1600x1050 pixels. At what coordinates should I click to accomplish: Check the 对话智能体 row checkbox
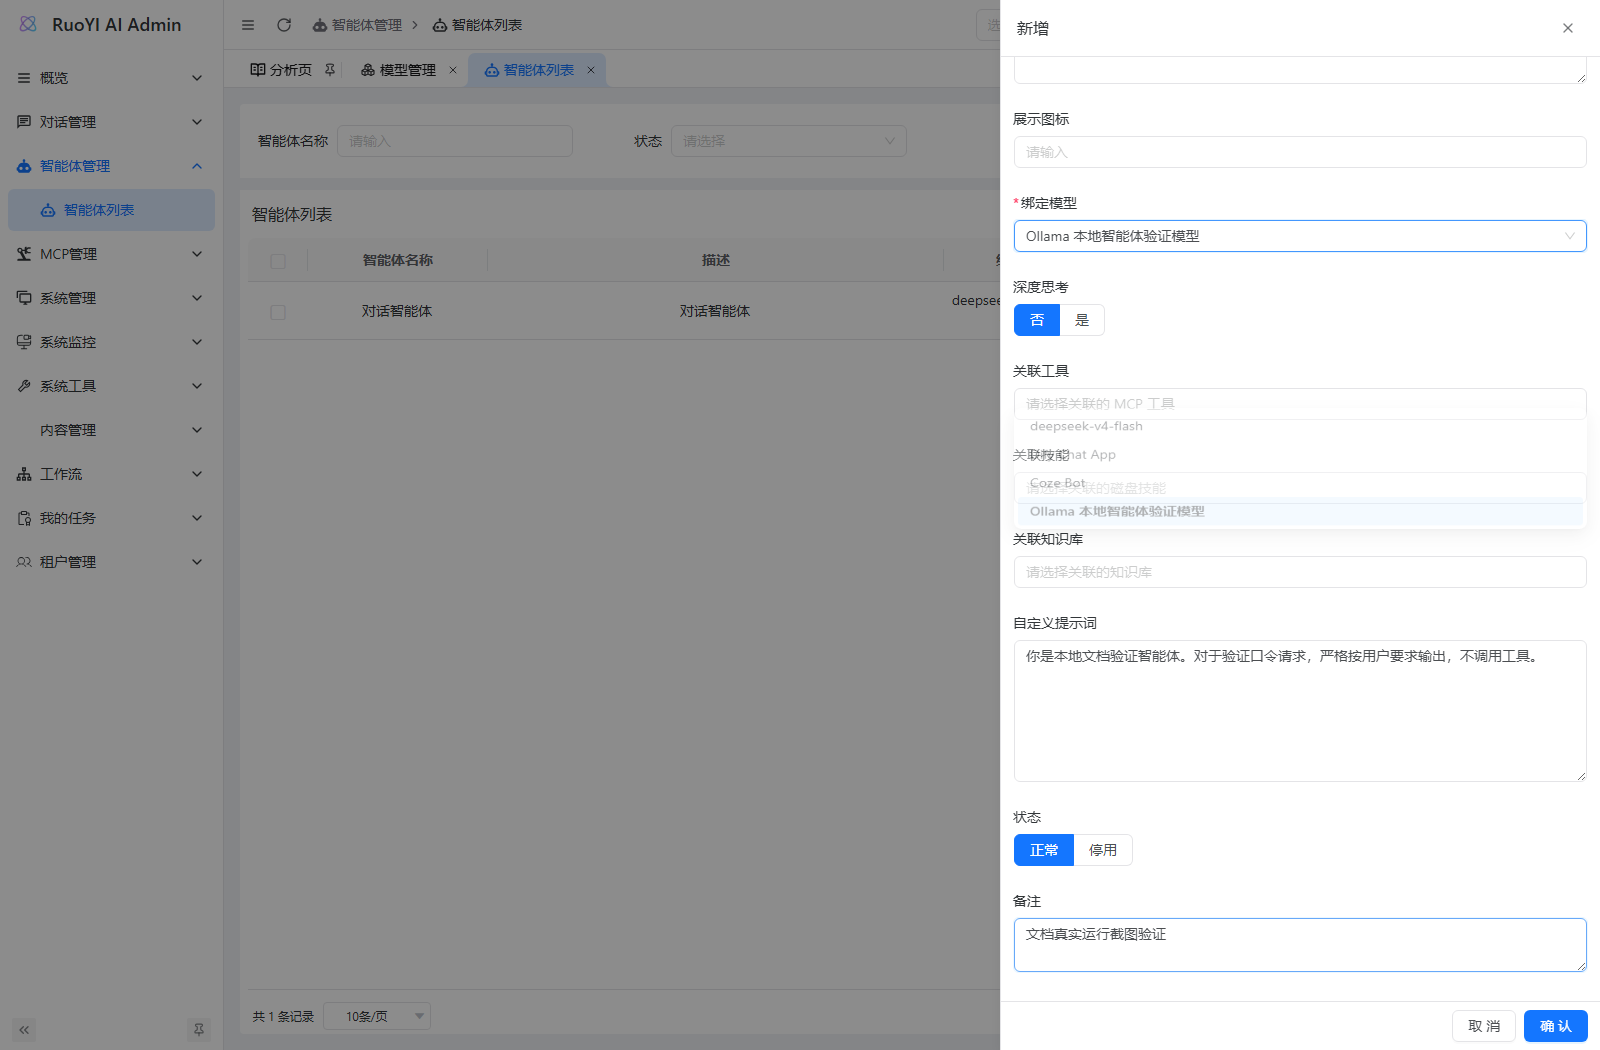278,312
